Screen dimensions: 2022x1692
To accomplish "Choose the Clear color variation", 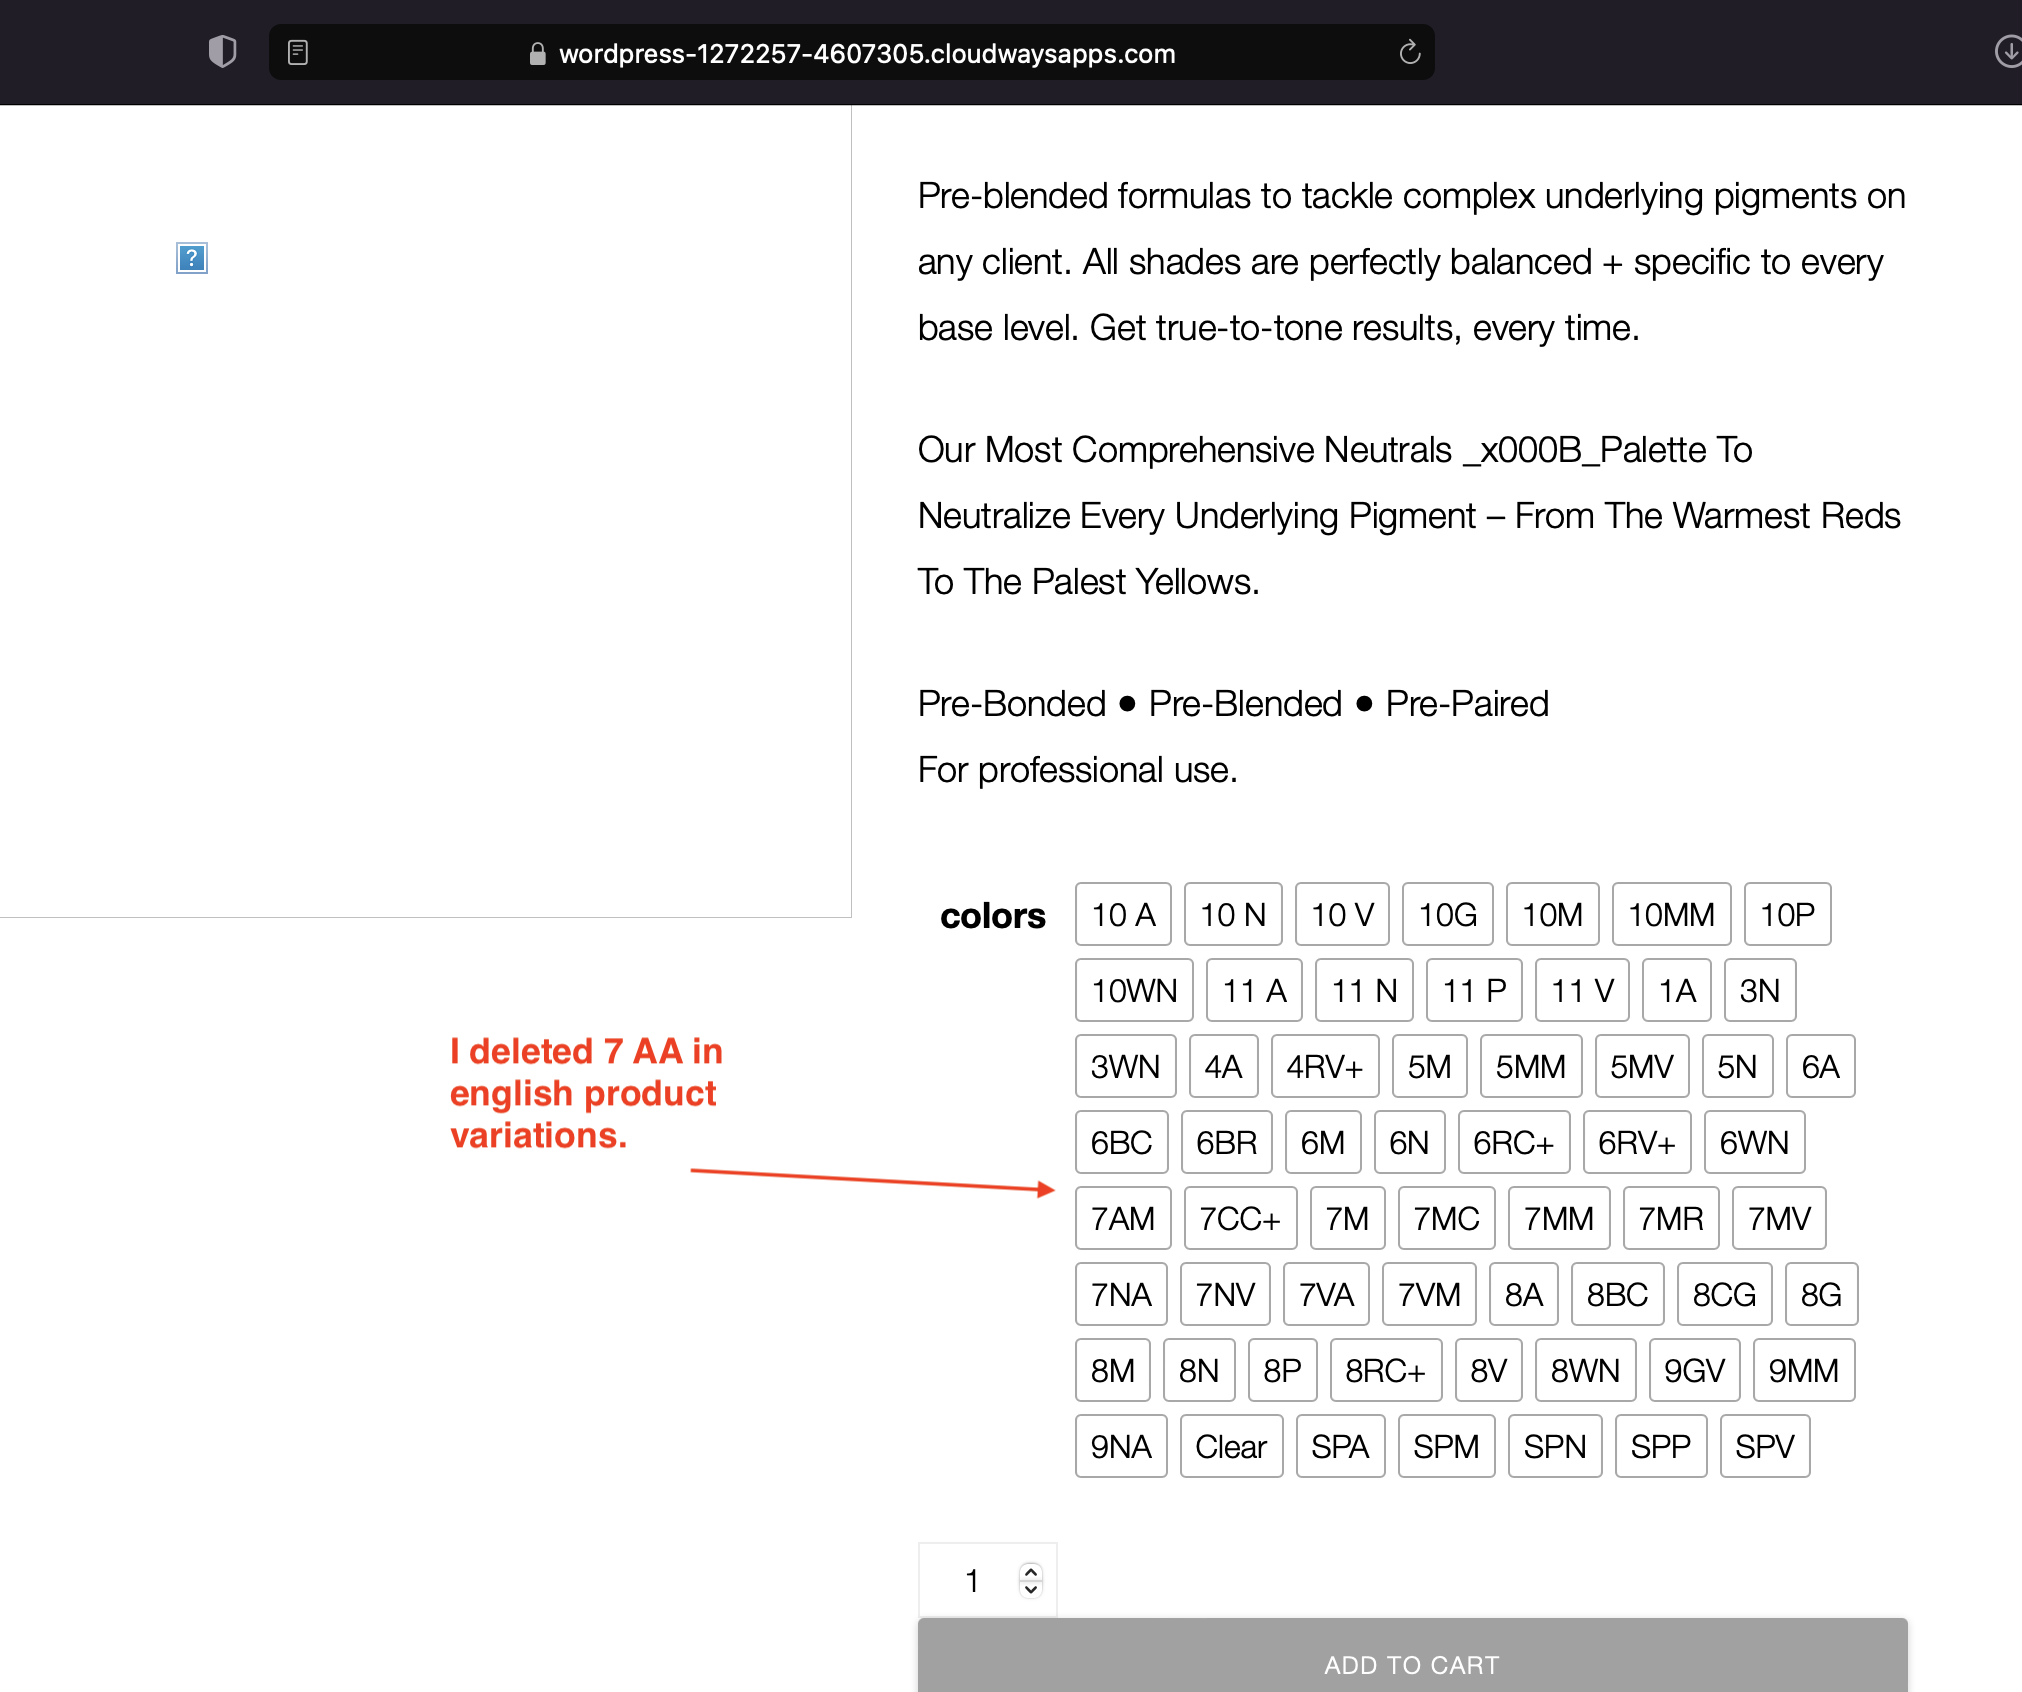I will click(x=1230, y=1446).
